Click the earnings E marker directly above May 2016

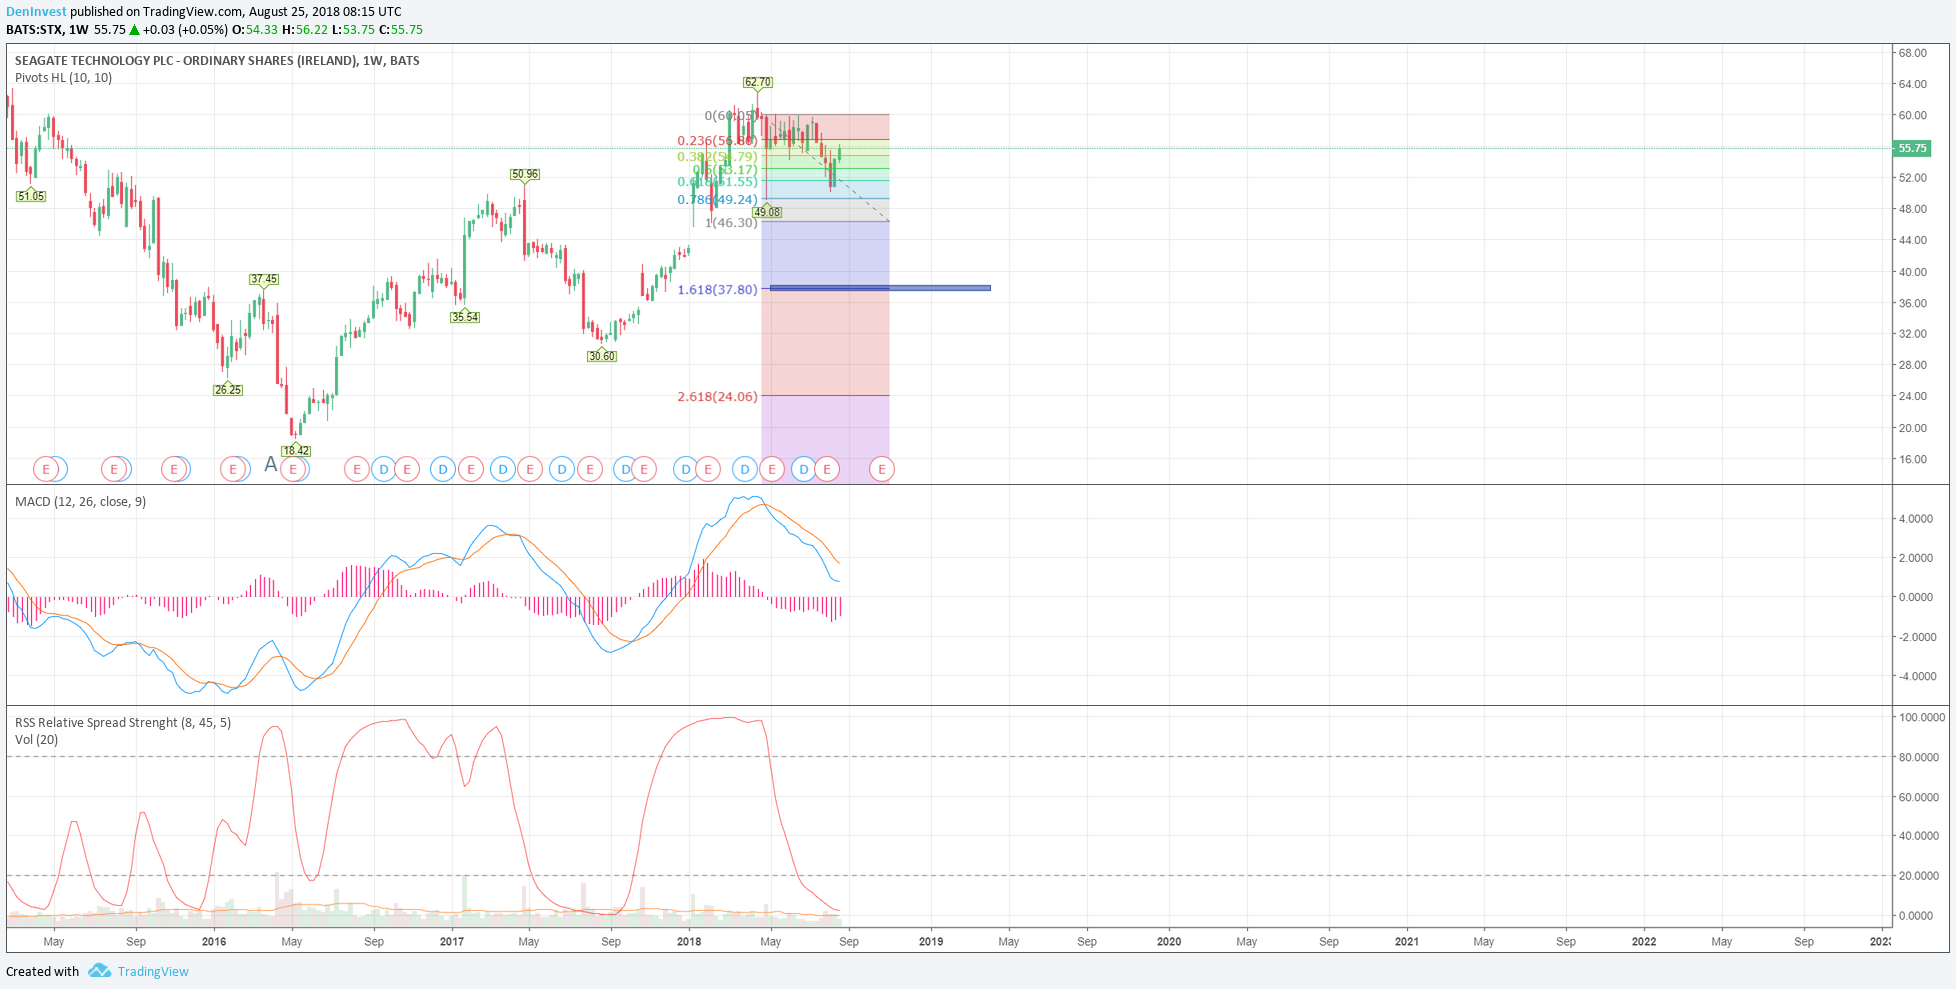pos(293,468)
